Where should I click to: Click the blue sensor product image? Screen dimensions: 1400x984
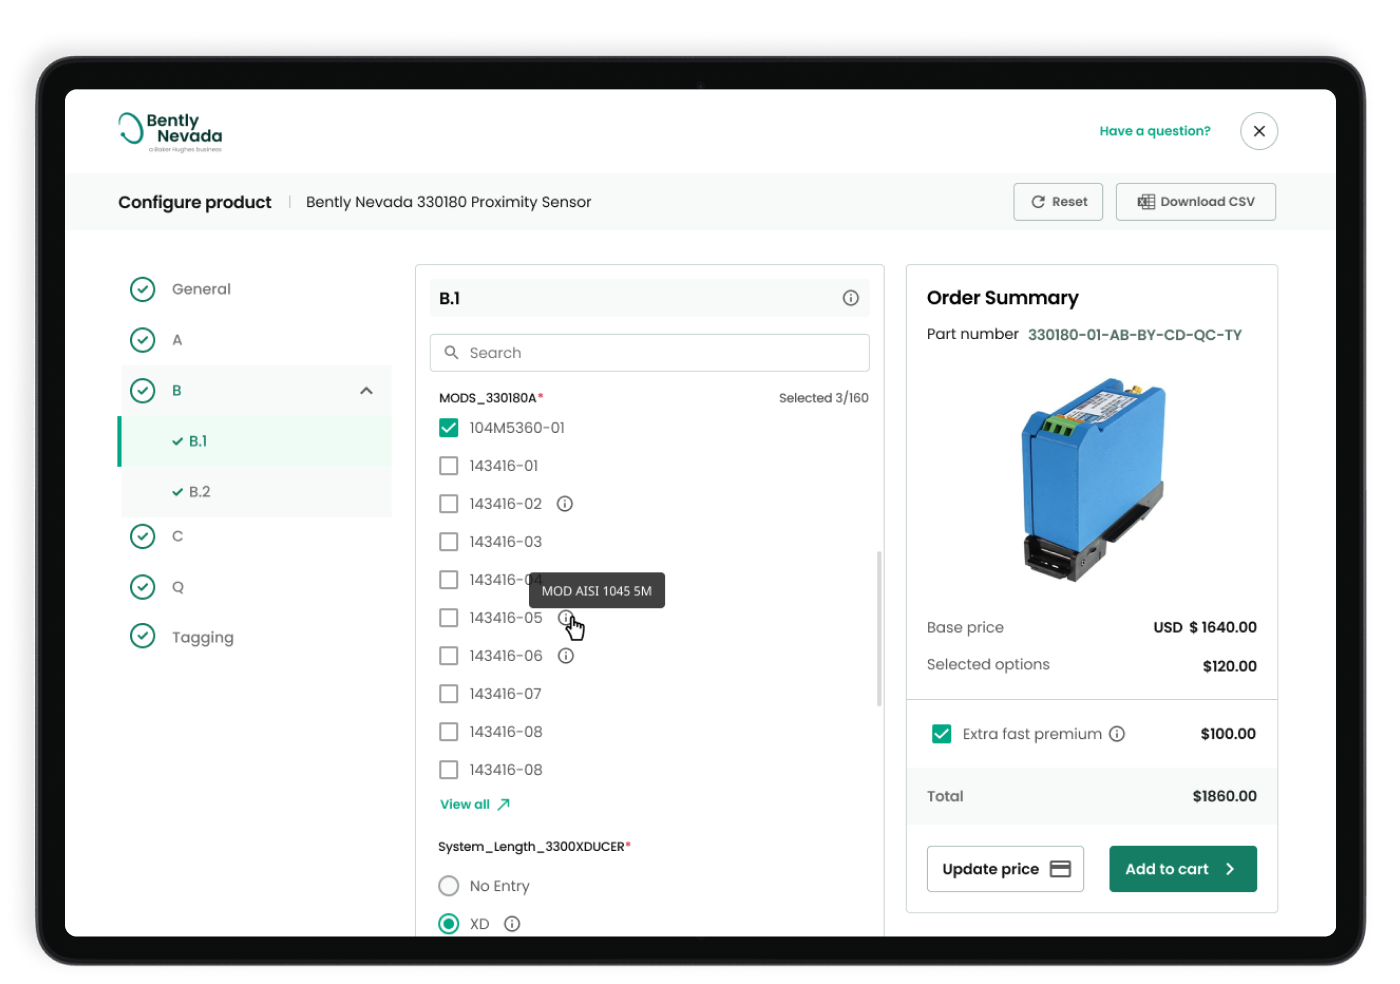pos(1093,479)
